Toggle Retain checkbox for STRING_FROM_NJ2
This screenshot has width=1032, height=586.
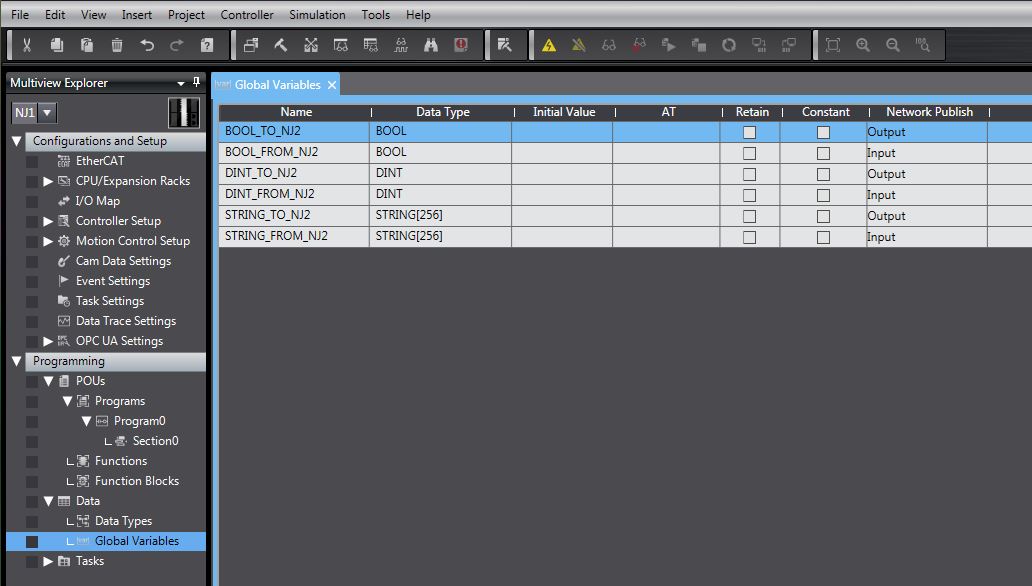749,238
